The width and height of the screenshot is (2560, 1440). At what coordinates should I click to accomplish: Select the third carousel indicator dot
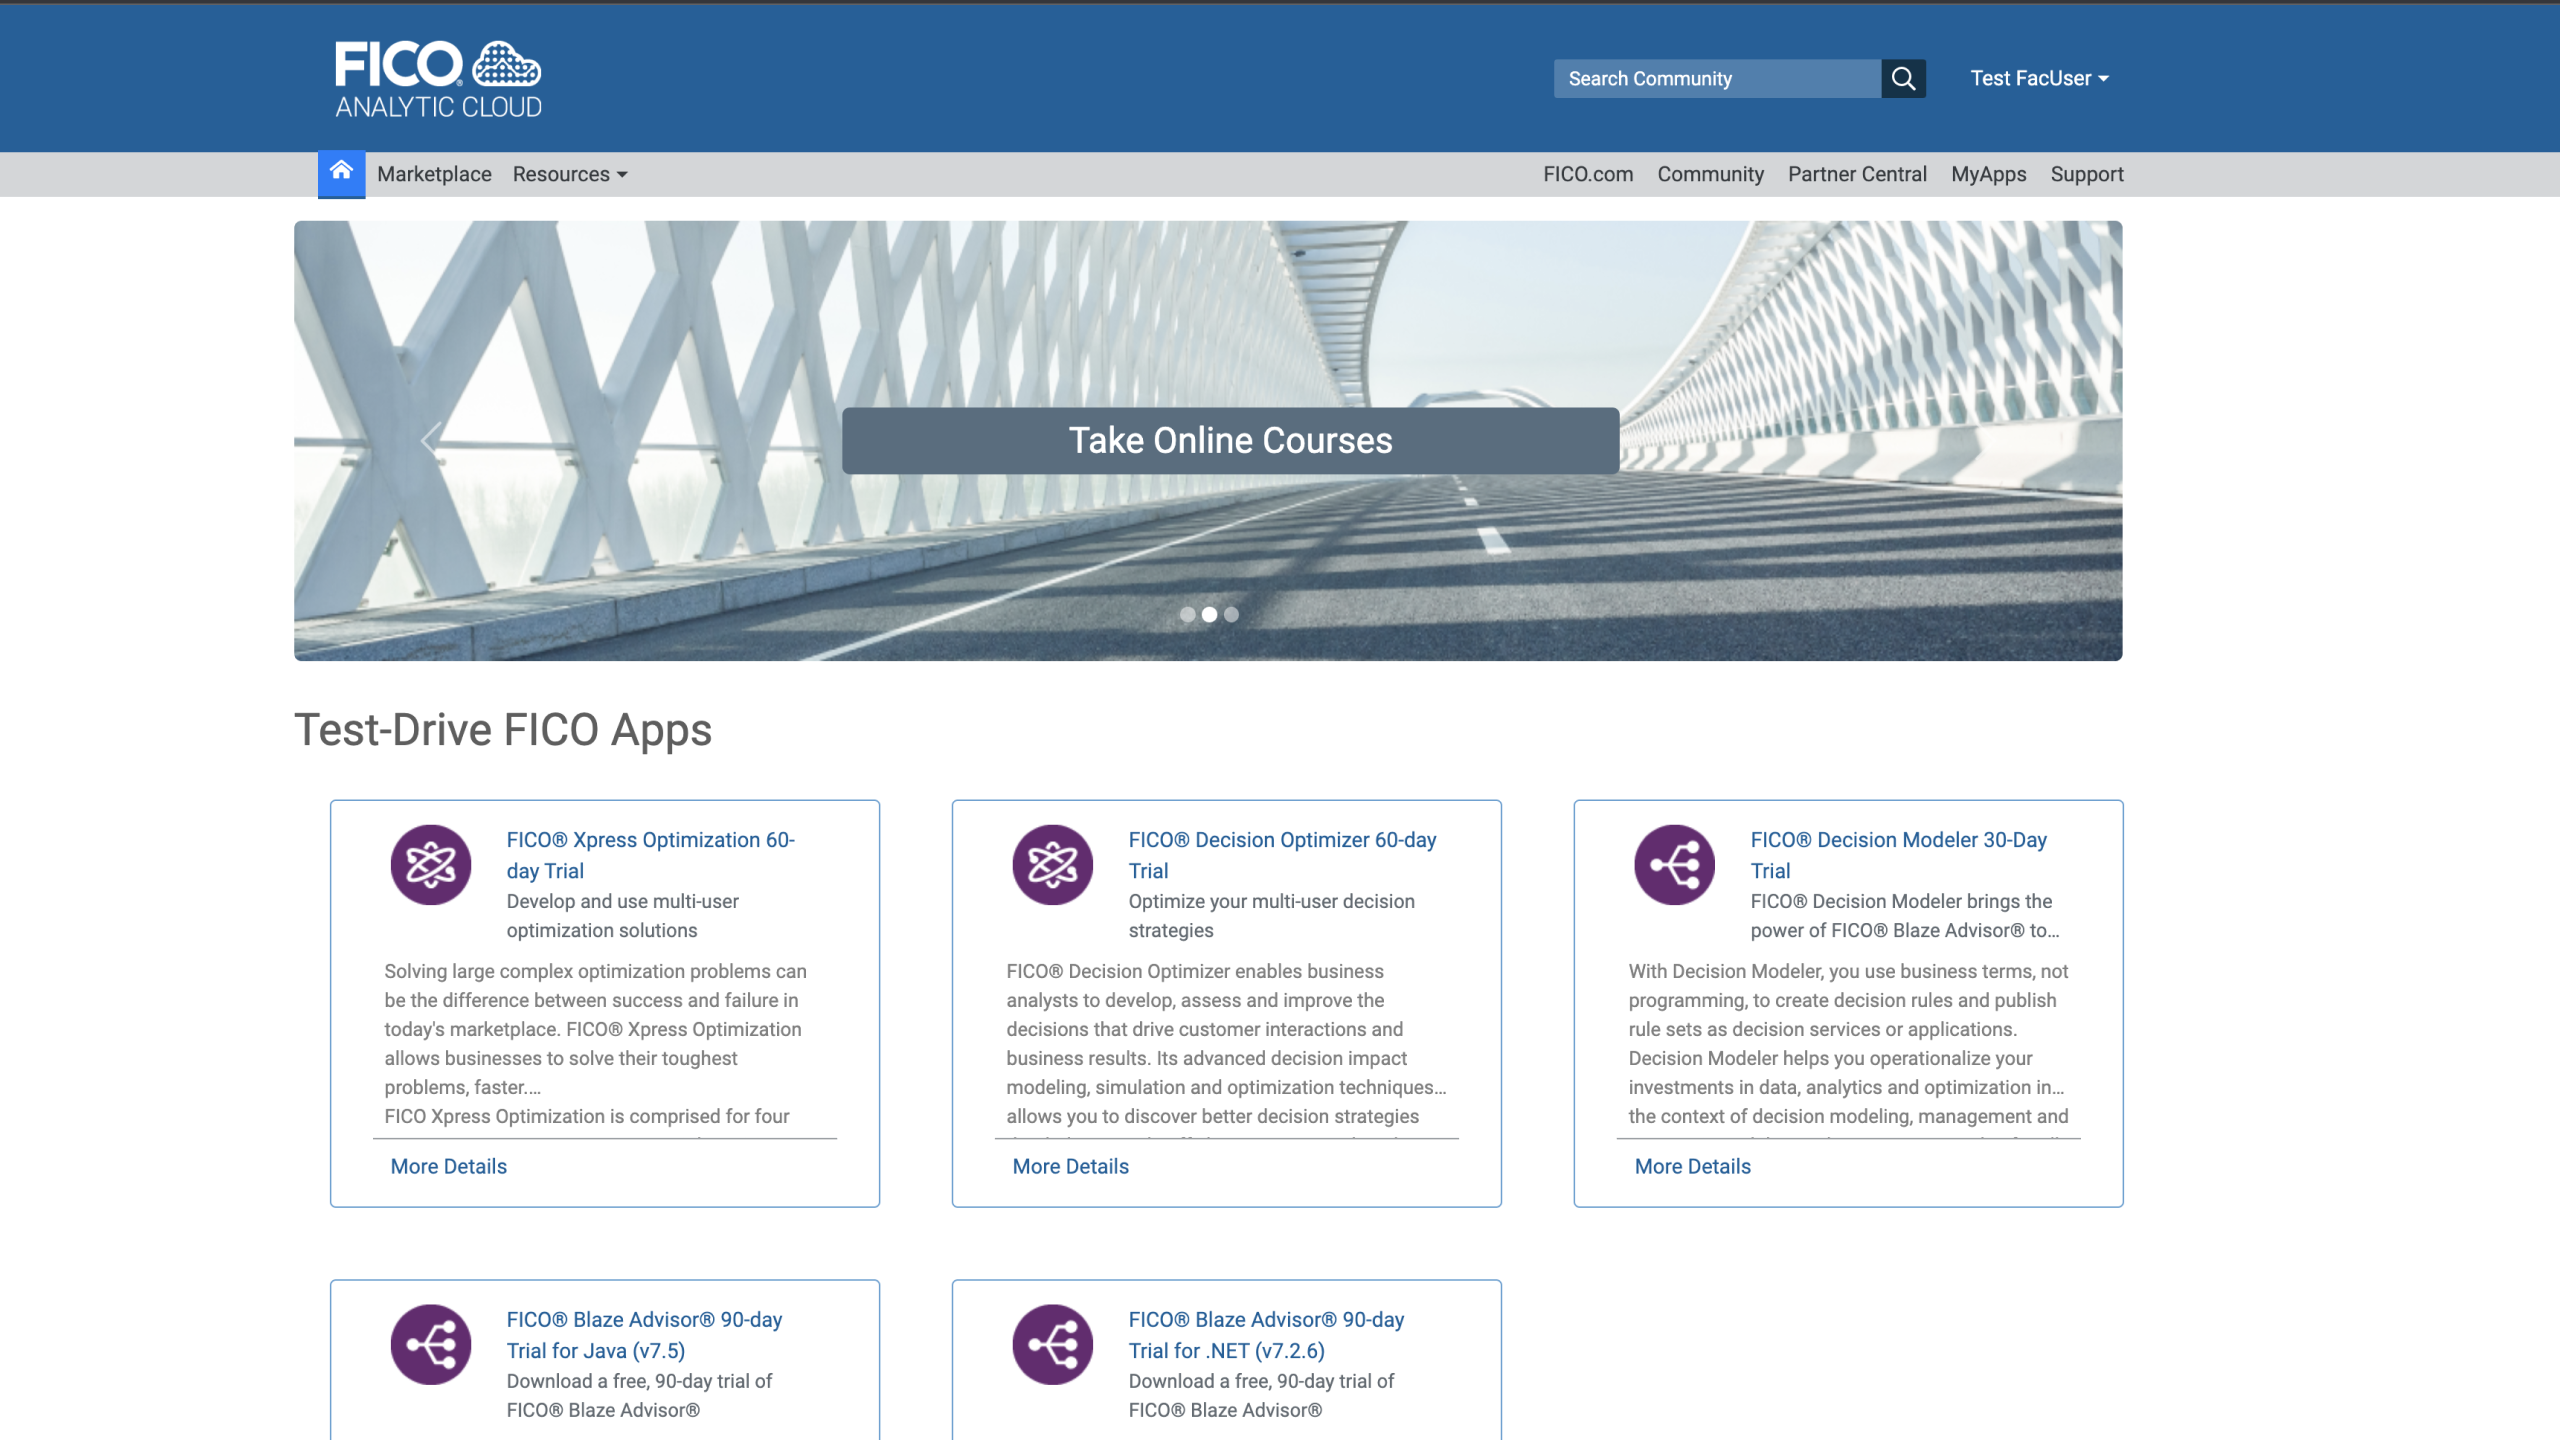point(1231,615)
